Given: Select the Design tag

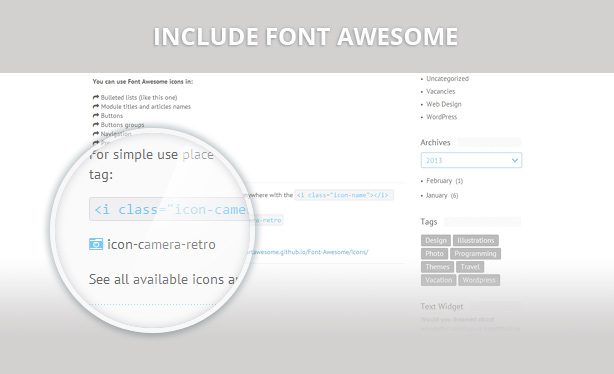Looking at the screenshot, I should [436, 240].
